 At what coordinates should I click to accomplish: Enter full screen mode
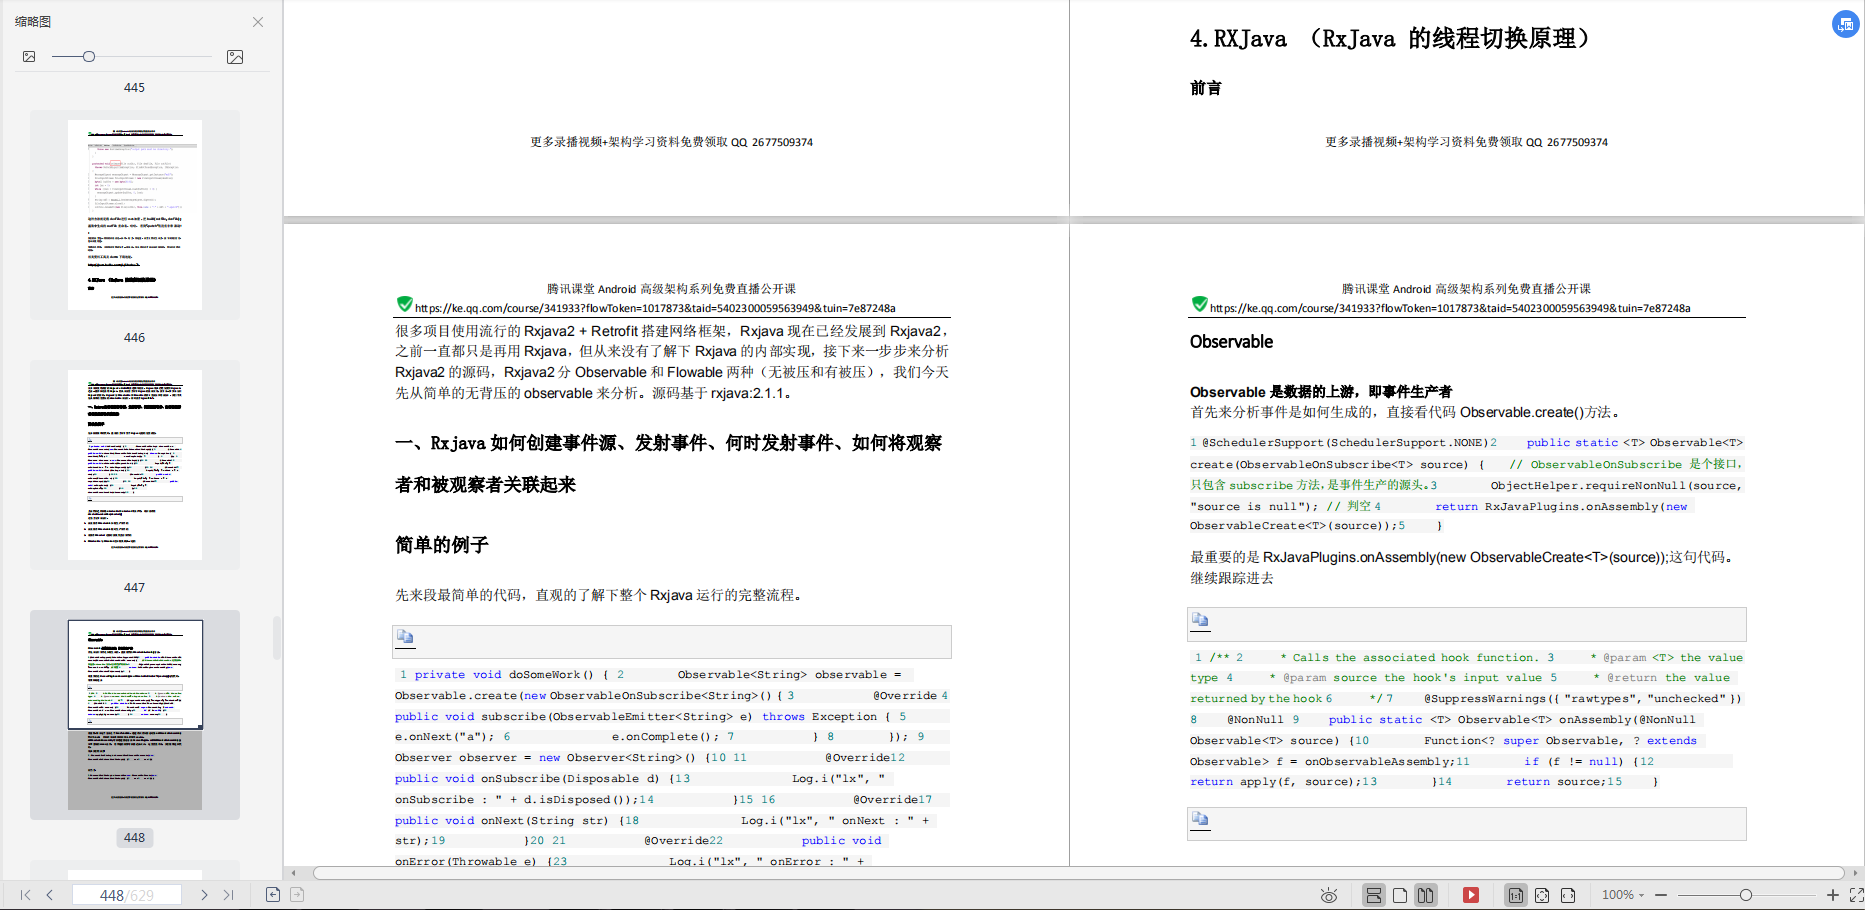click(1856, 895)
